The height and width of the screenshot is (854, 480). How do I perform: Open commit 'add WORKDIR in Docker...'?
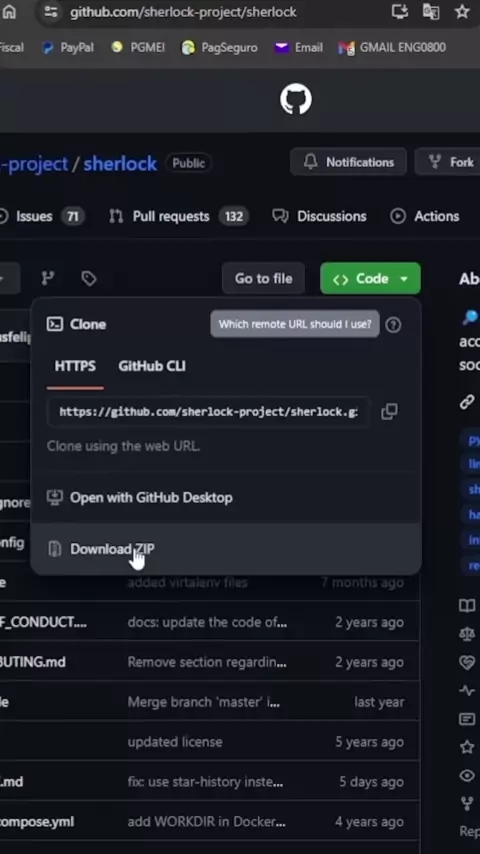(x=206, y=822)
